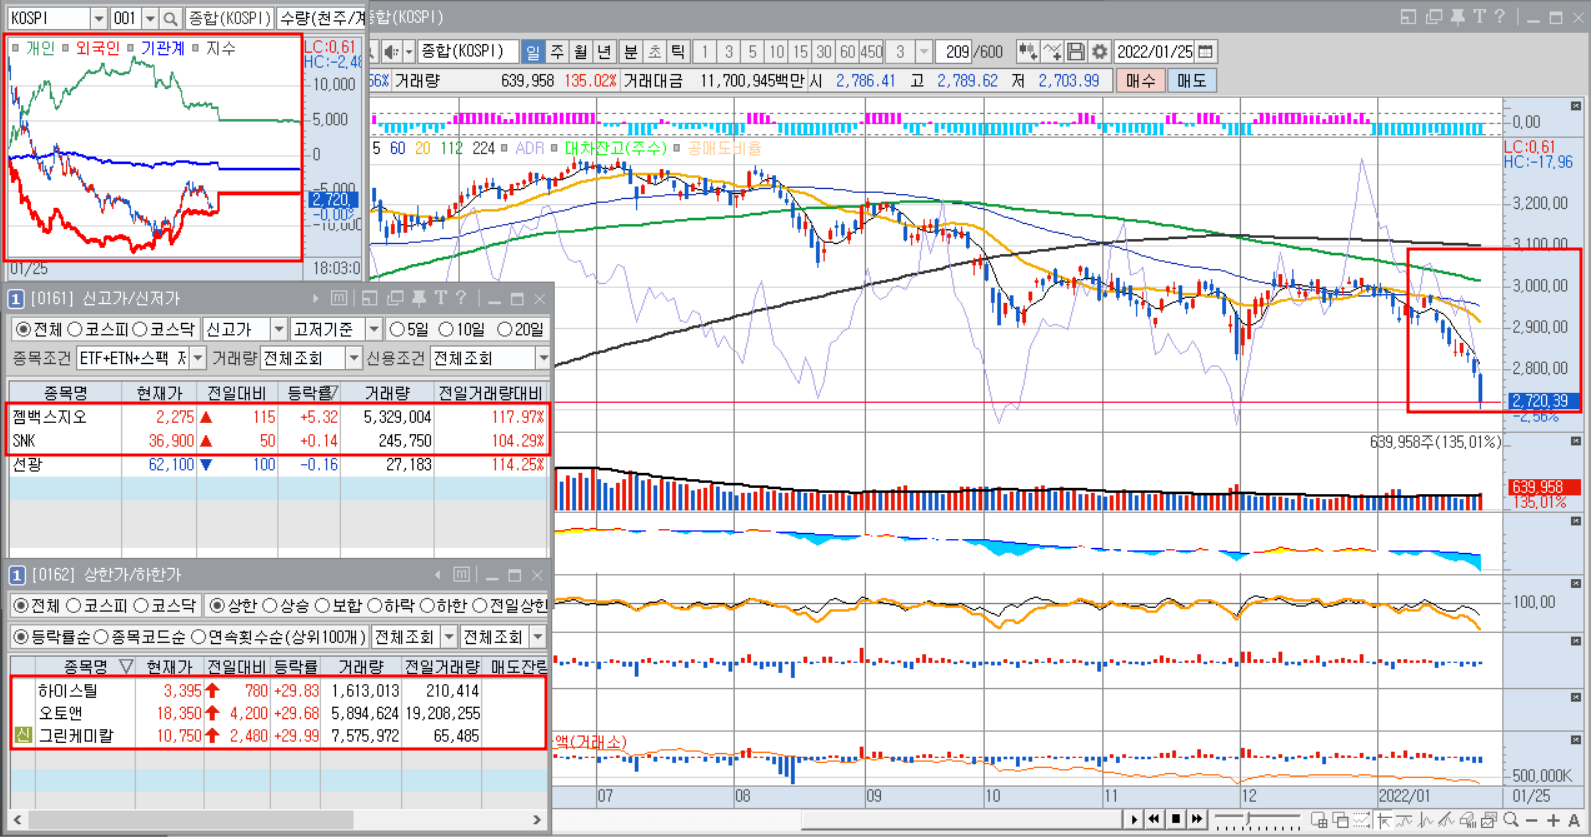This screenshot has width=1591, height=837.
Task: Open the chart settings gear icon
Action: coord(1099,52)
